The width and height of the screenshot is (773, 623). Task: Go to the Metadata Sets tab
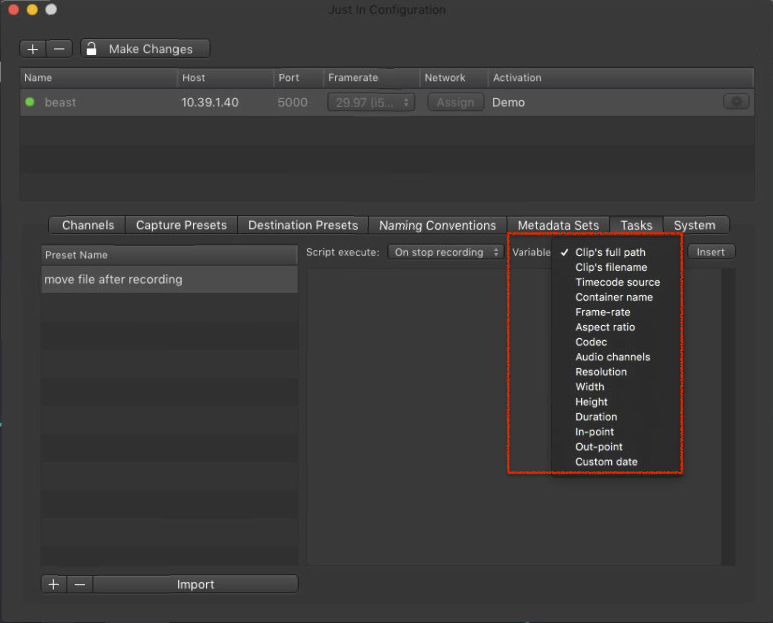558,225
